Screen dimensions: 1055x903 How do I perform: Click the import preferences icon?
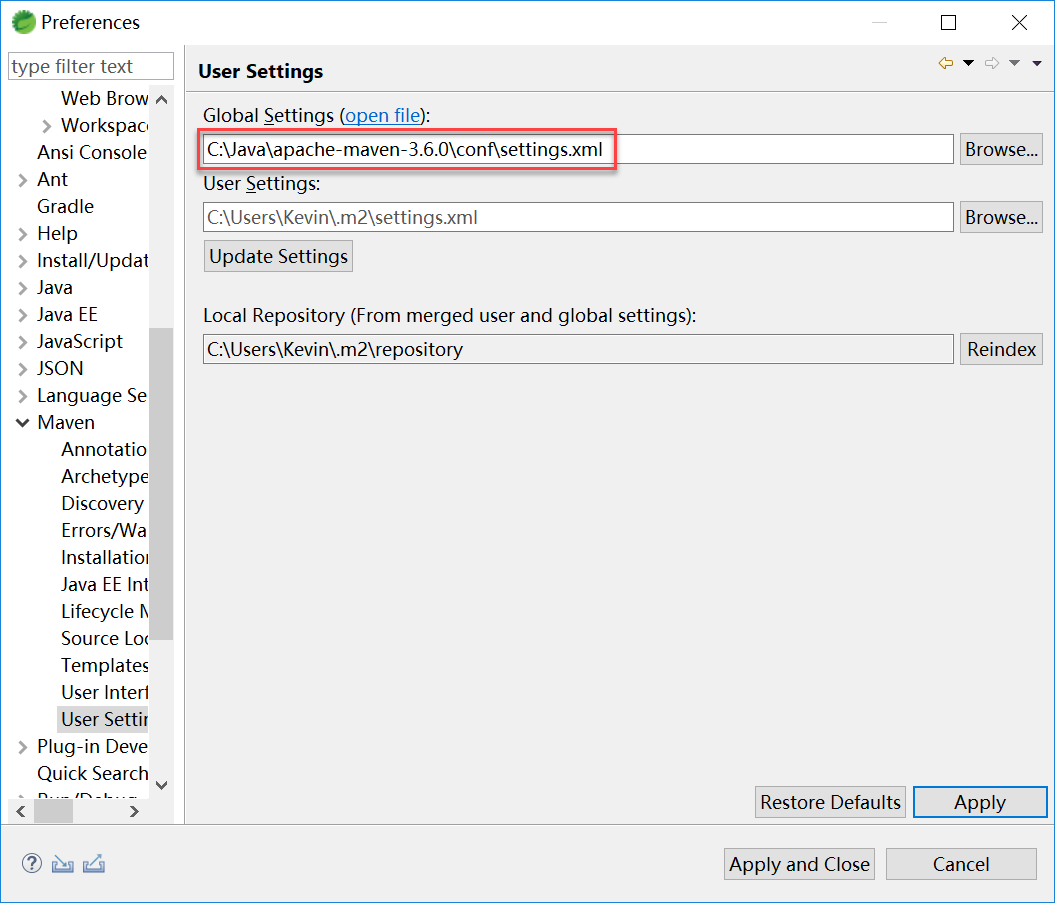[x=63, y=863]
